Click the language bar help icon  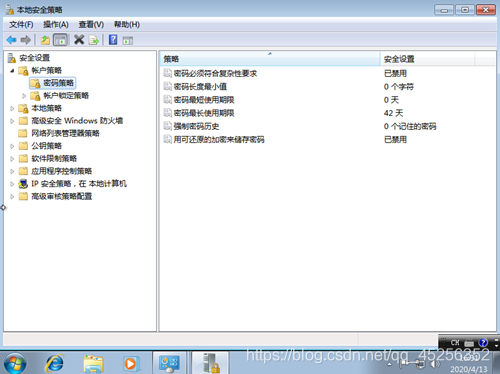click(483, 342)
